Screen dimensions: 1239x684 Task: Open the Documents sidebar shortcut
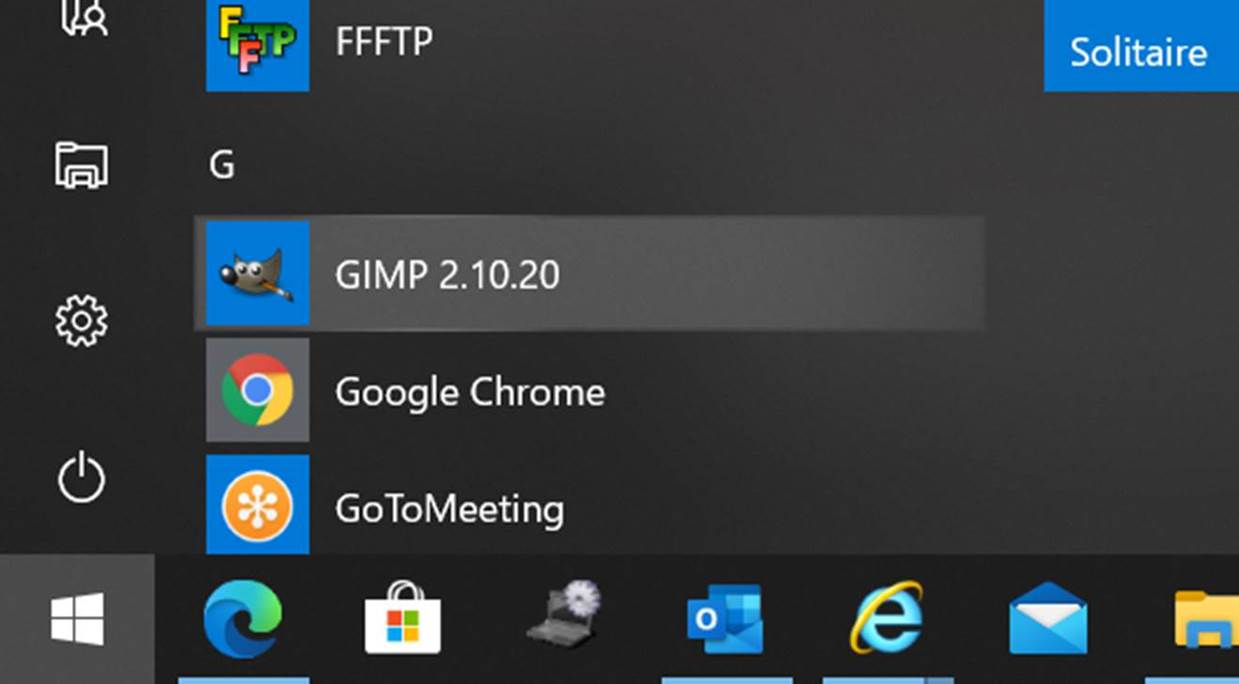81,164
